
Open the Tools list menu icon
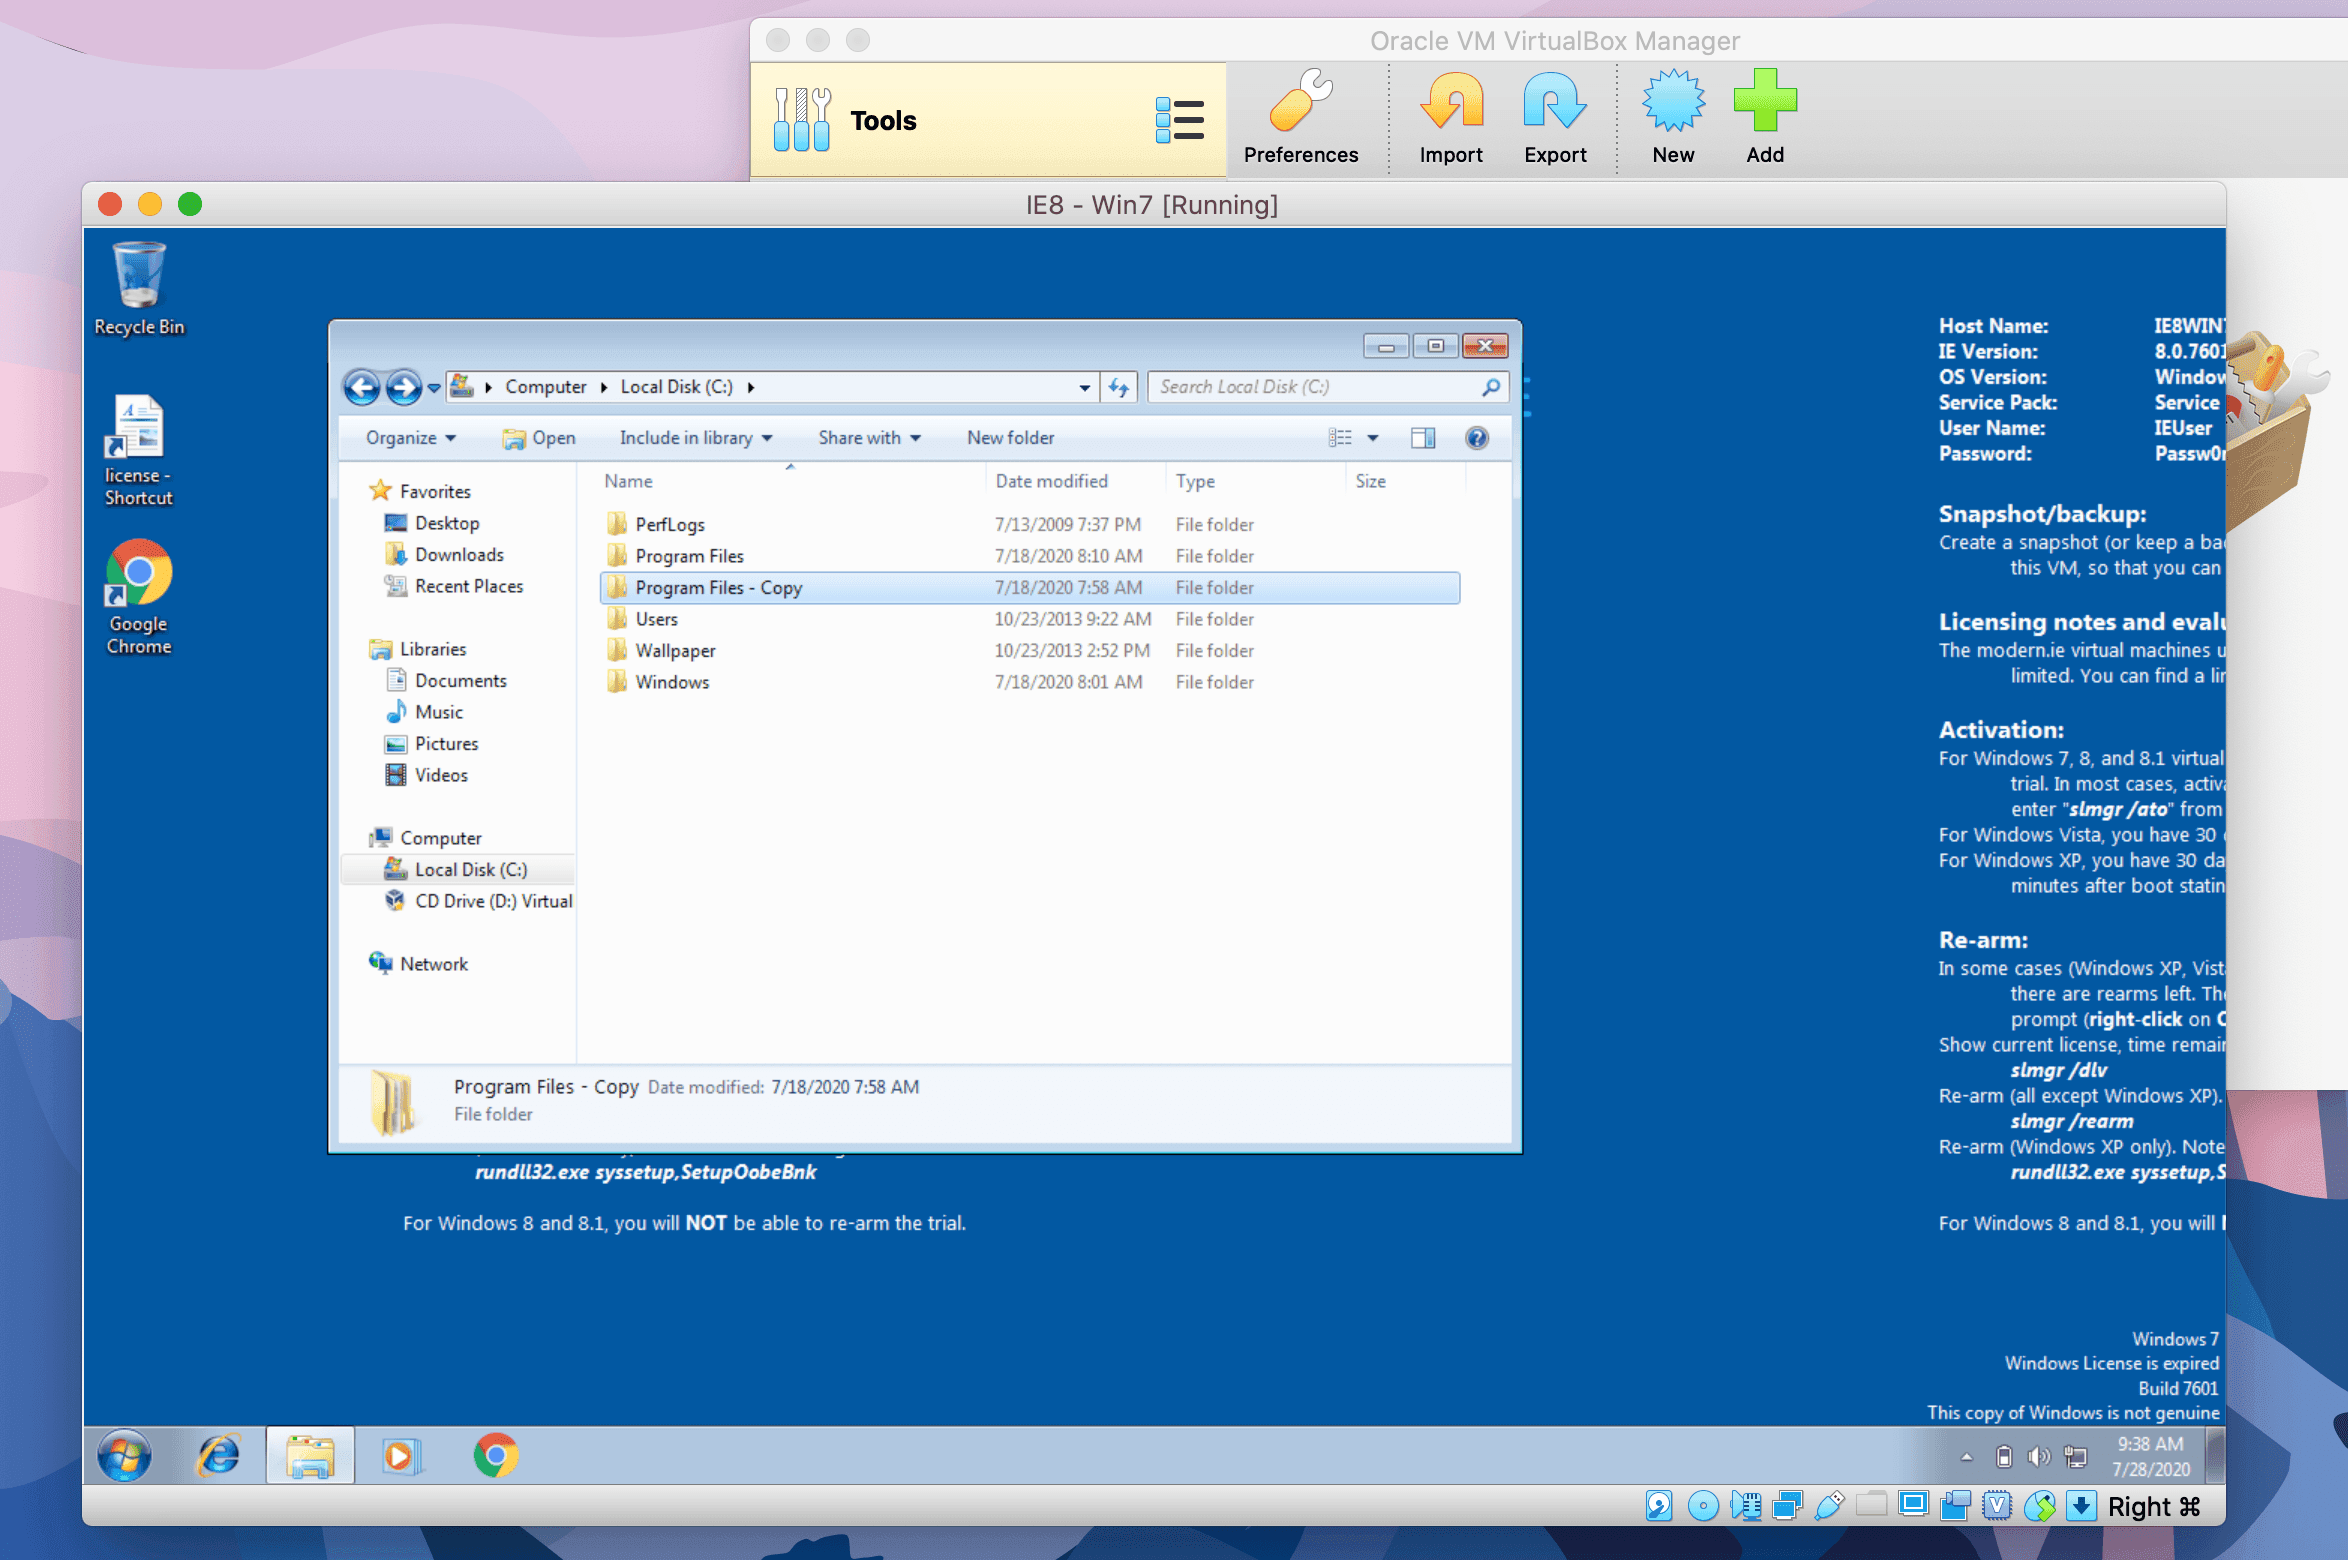tap(1179, 120)
